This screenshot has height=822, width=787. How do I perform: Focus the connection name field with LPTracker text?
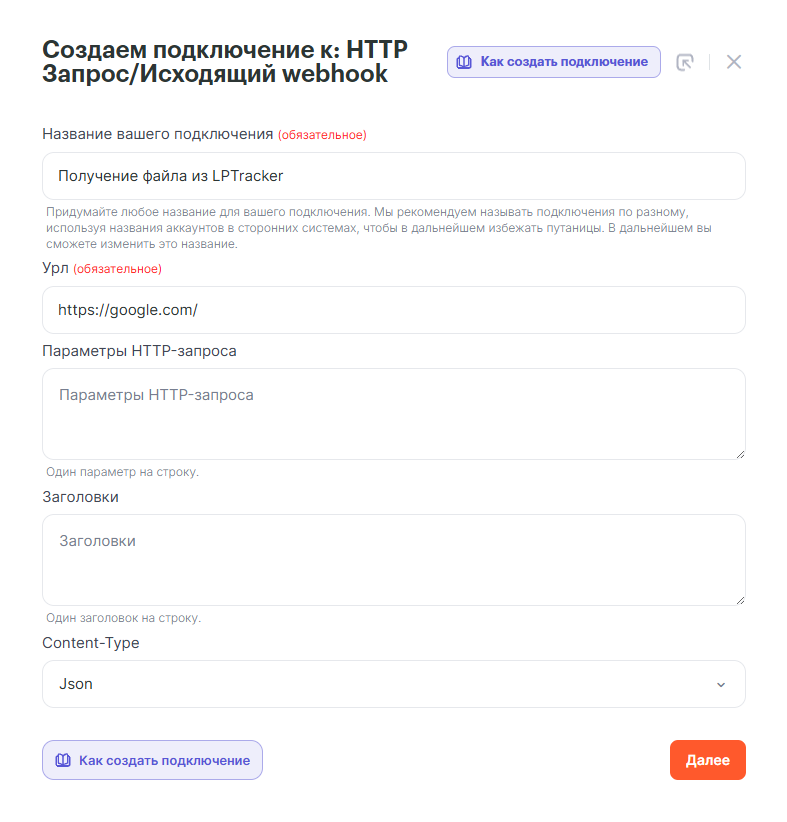click(393, 176)
